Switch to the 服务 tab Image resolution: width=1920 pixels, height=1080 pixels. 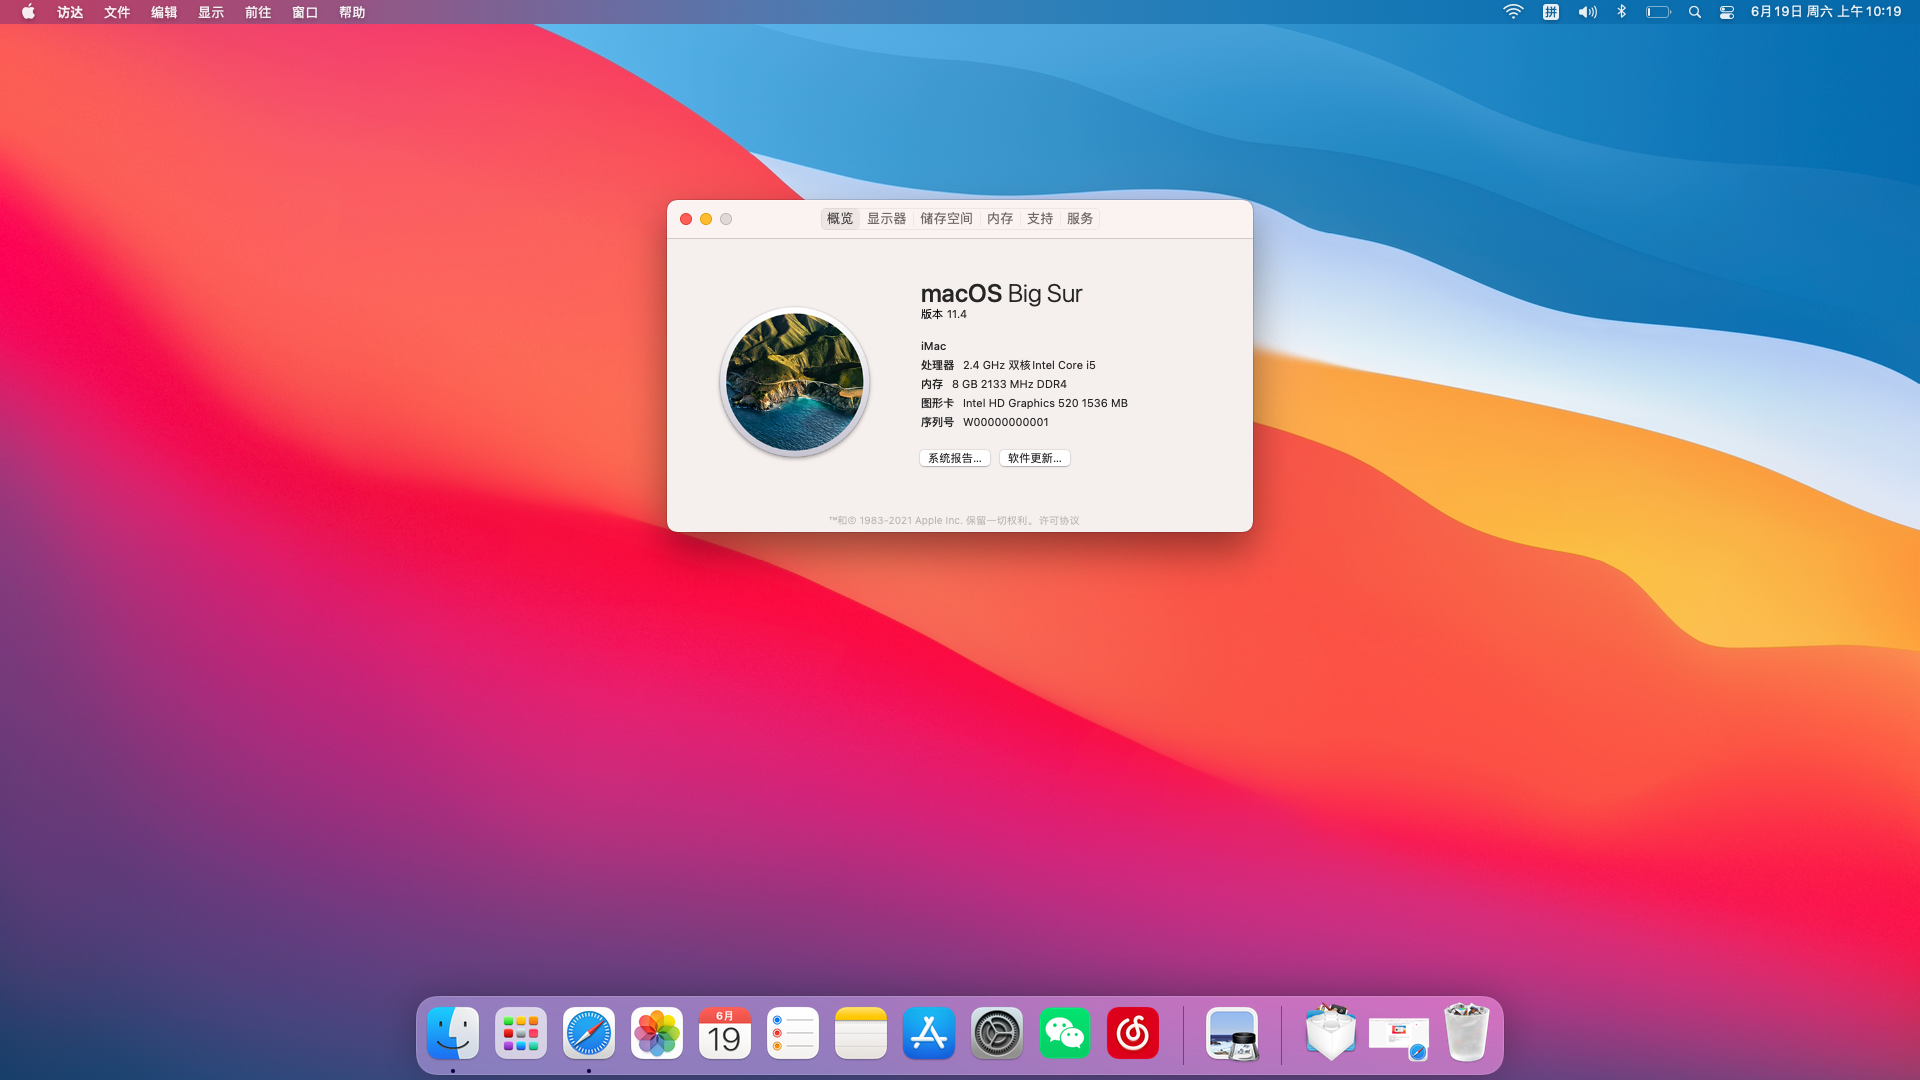click(x=1080, y=219)
